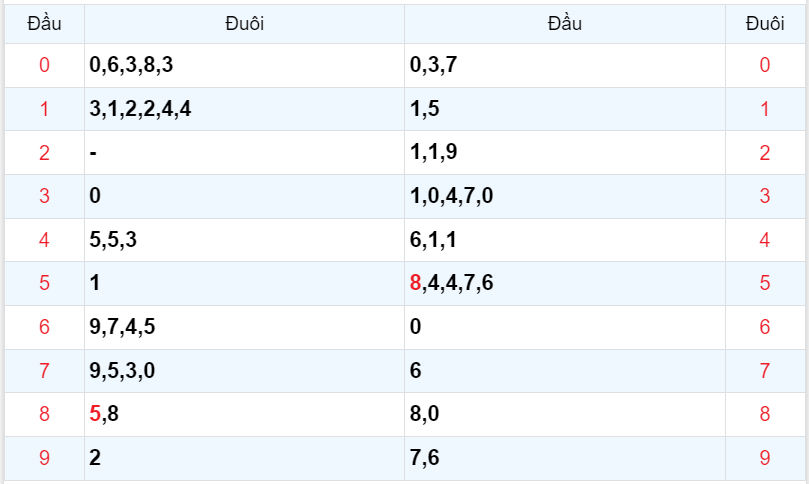Select the red 7 in the leftmost column
The width and height of the screenshot is (809, 484).
click(x=44, y=371)
